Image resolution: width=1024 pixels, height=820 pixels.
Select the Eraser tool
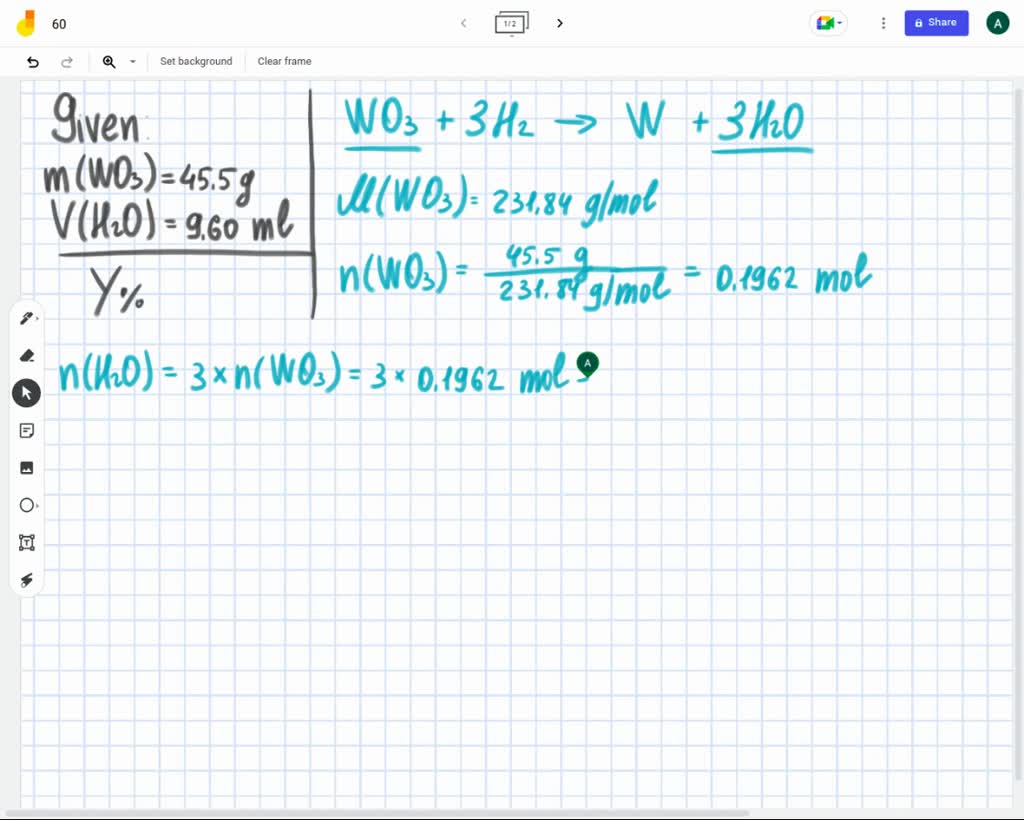click(x=27, y=355)
